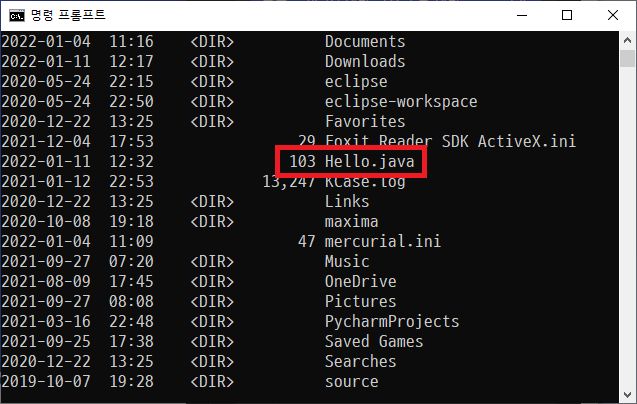
Task: Click the Searches directory name
Action: coord(360,361)
